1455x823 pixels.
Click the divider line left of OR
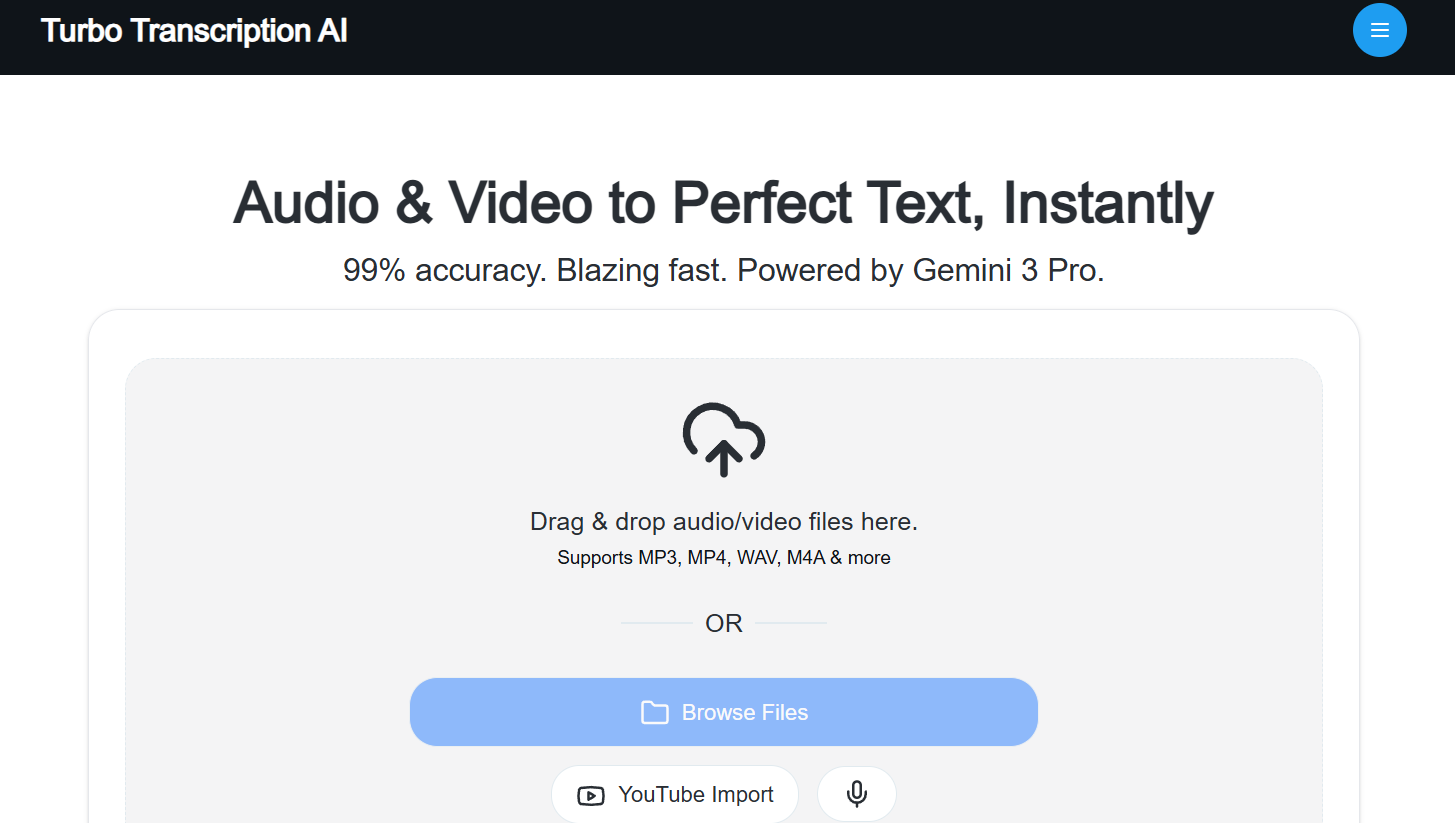pyautogui.click(x=657, y=623)
